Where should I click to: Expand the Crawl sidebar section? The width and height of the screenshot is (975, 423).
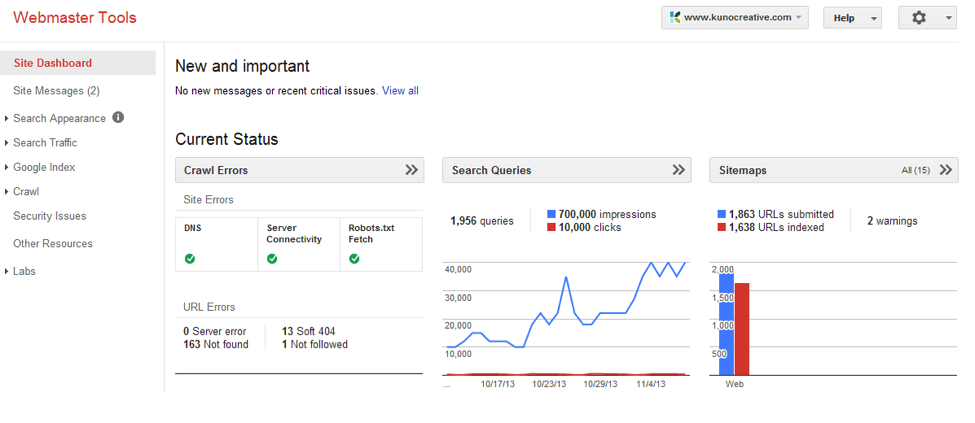26,191
